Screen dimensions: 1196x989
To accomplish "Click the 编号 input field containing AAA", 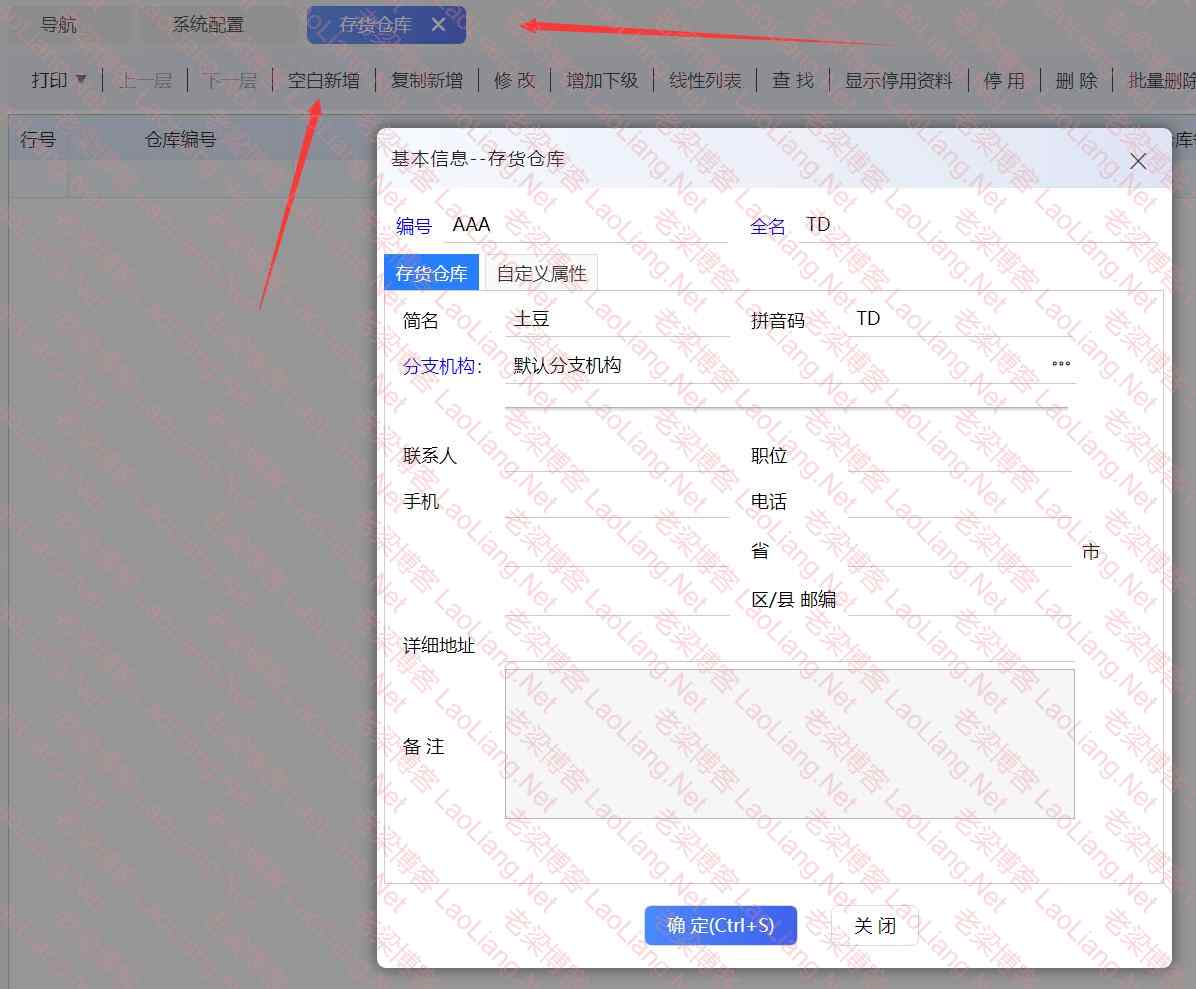I will point(585,226).
